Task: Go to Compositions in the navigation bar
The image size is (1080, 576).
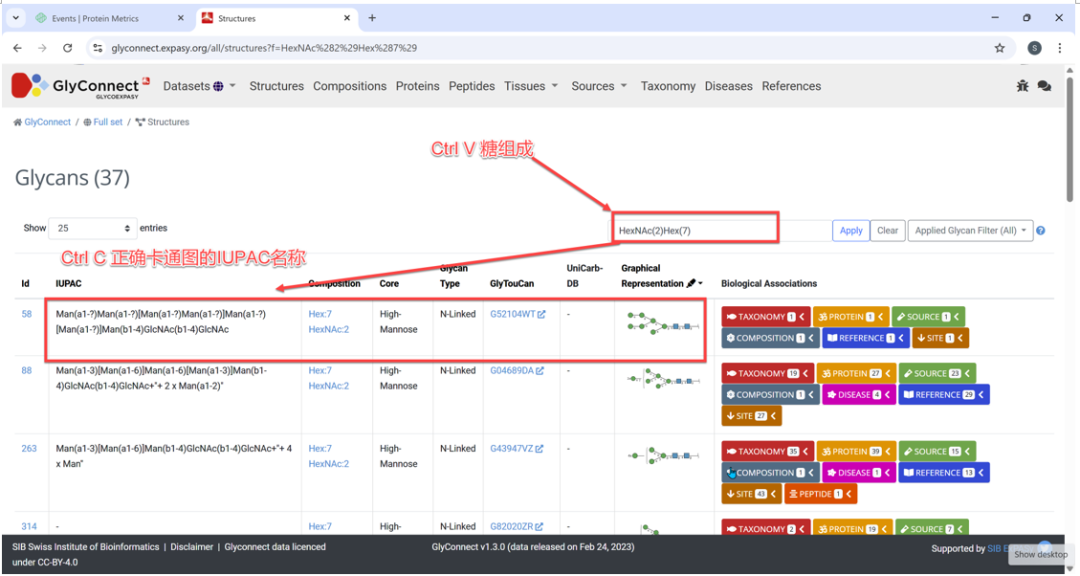Action: tap(349, 86)
